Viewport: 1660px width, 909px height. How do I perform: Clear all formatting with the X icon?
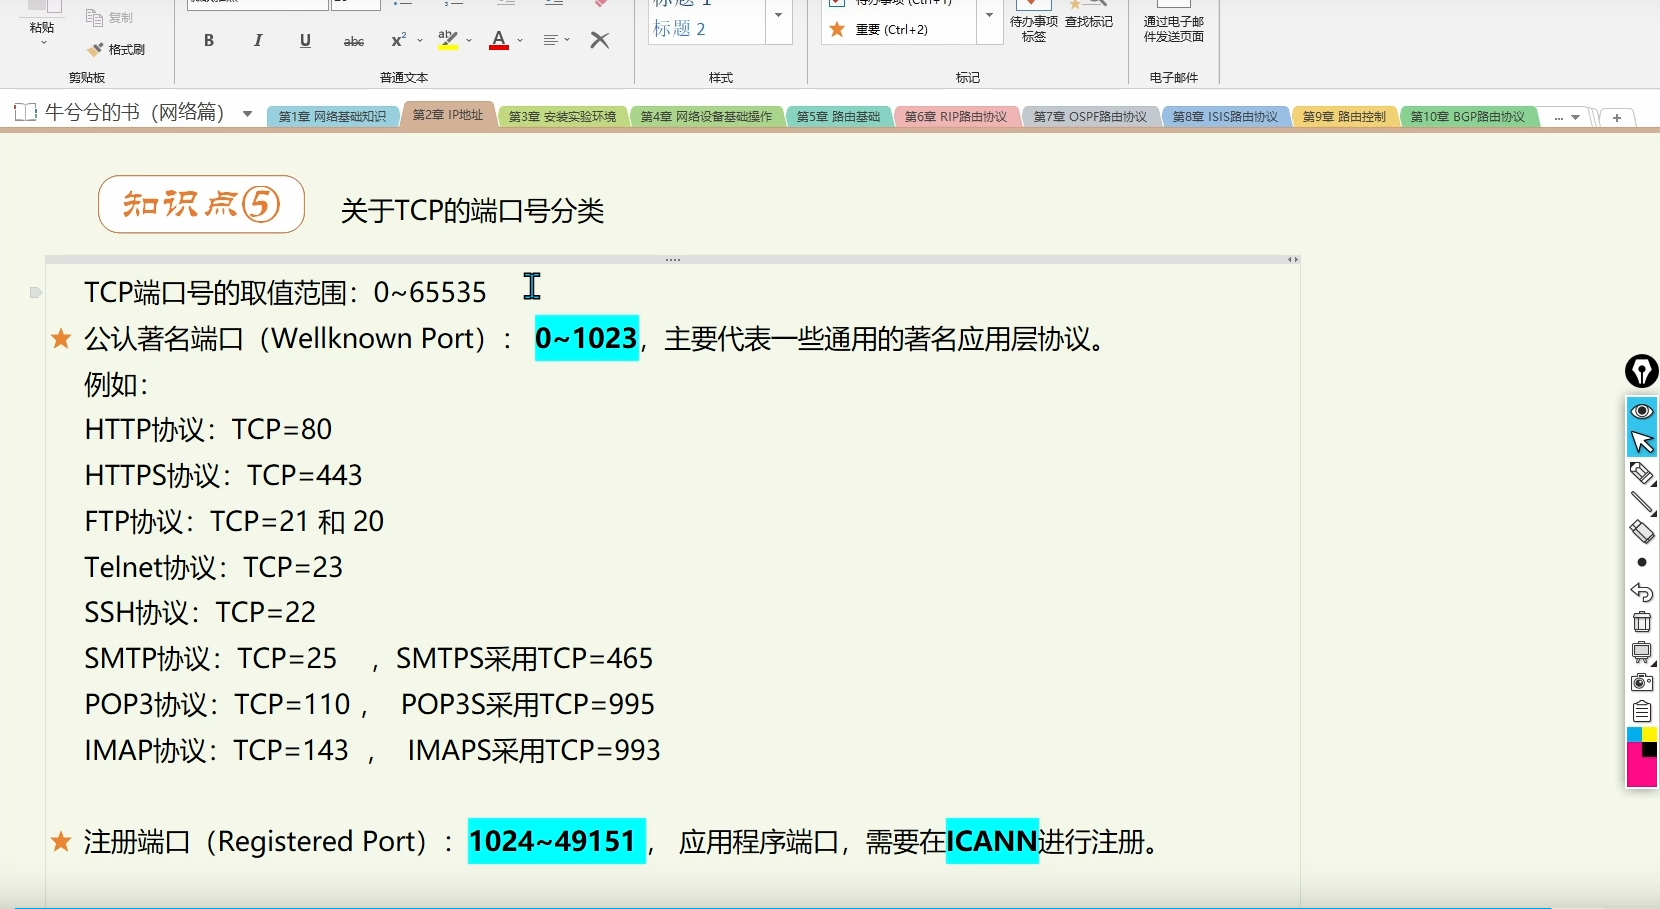(600, 41)
